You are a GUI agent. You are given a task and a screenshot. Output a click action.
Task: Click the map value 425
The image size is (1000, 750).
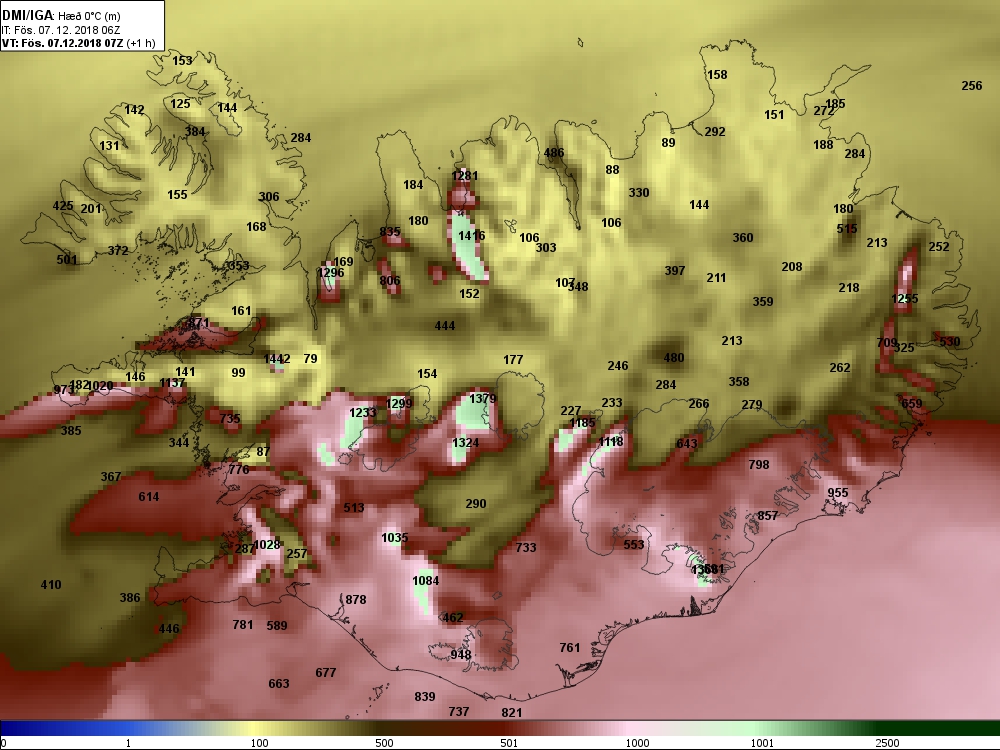point(62,206)
